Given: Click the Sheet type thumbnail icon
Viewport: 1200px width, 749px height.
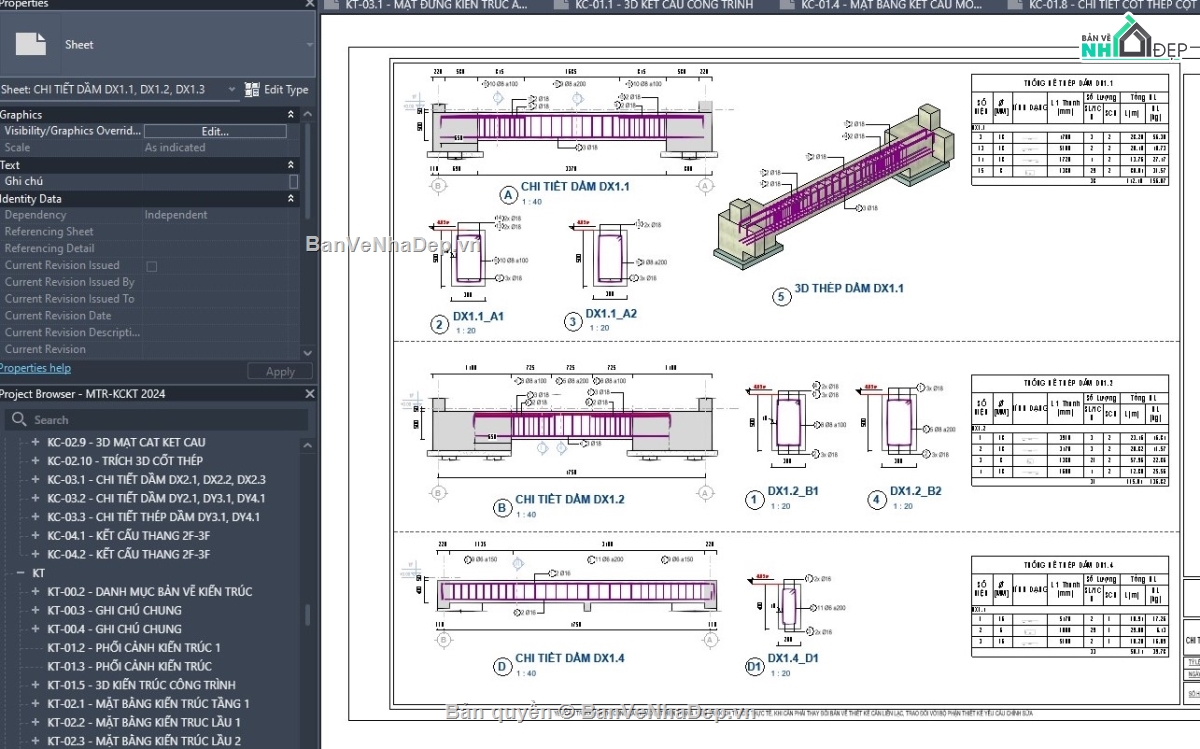Looking at the screenshot, I should [x=32, y=44].
